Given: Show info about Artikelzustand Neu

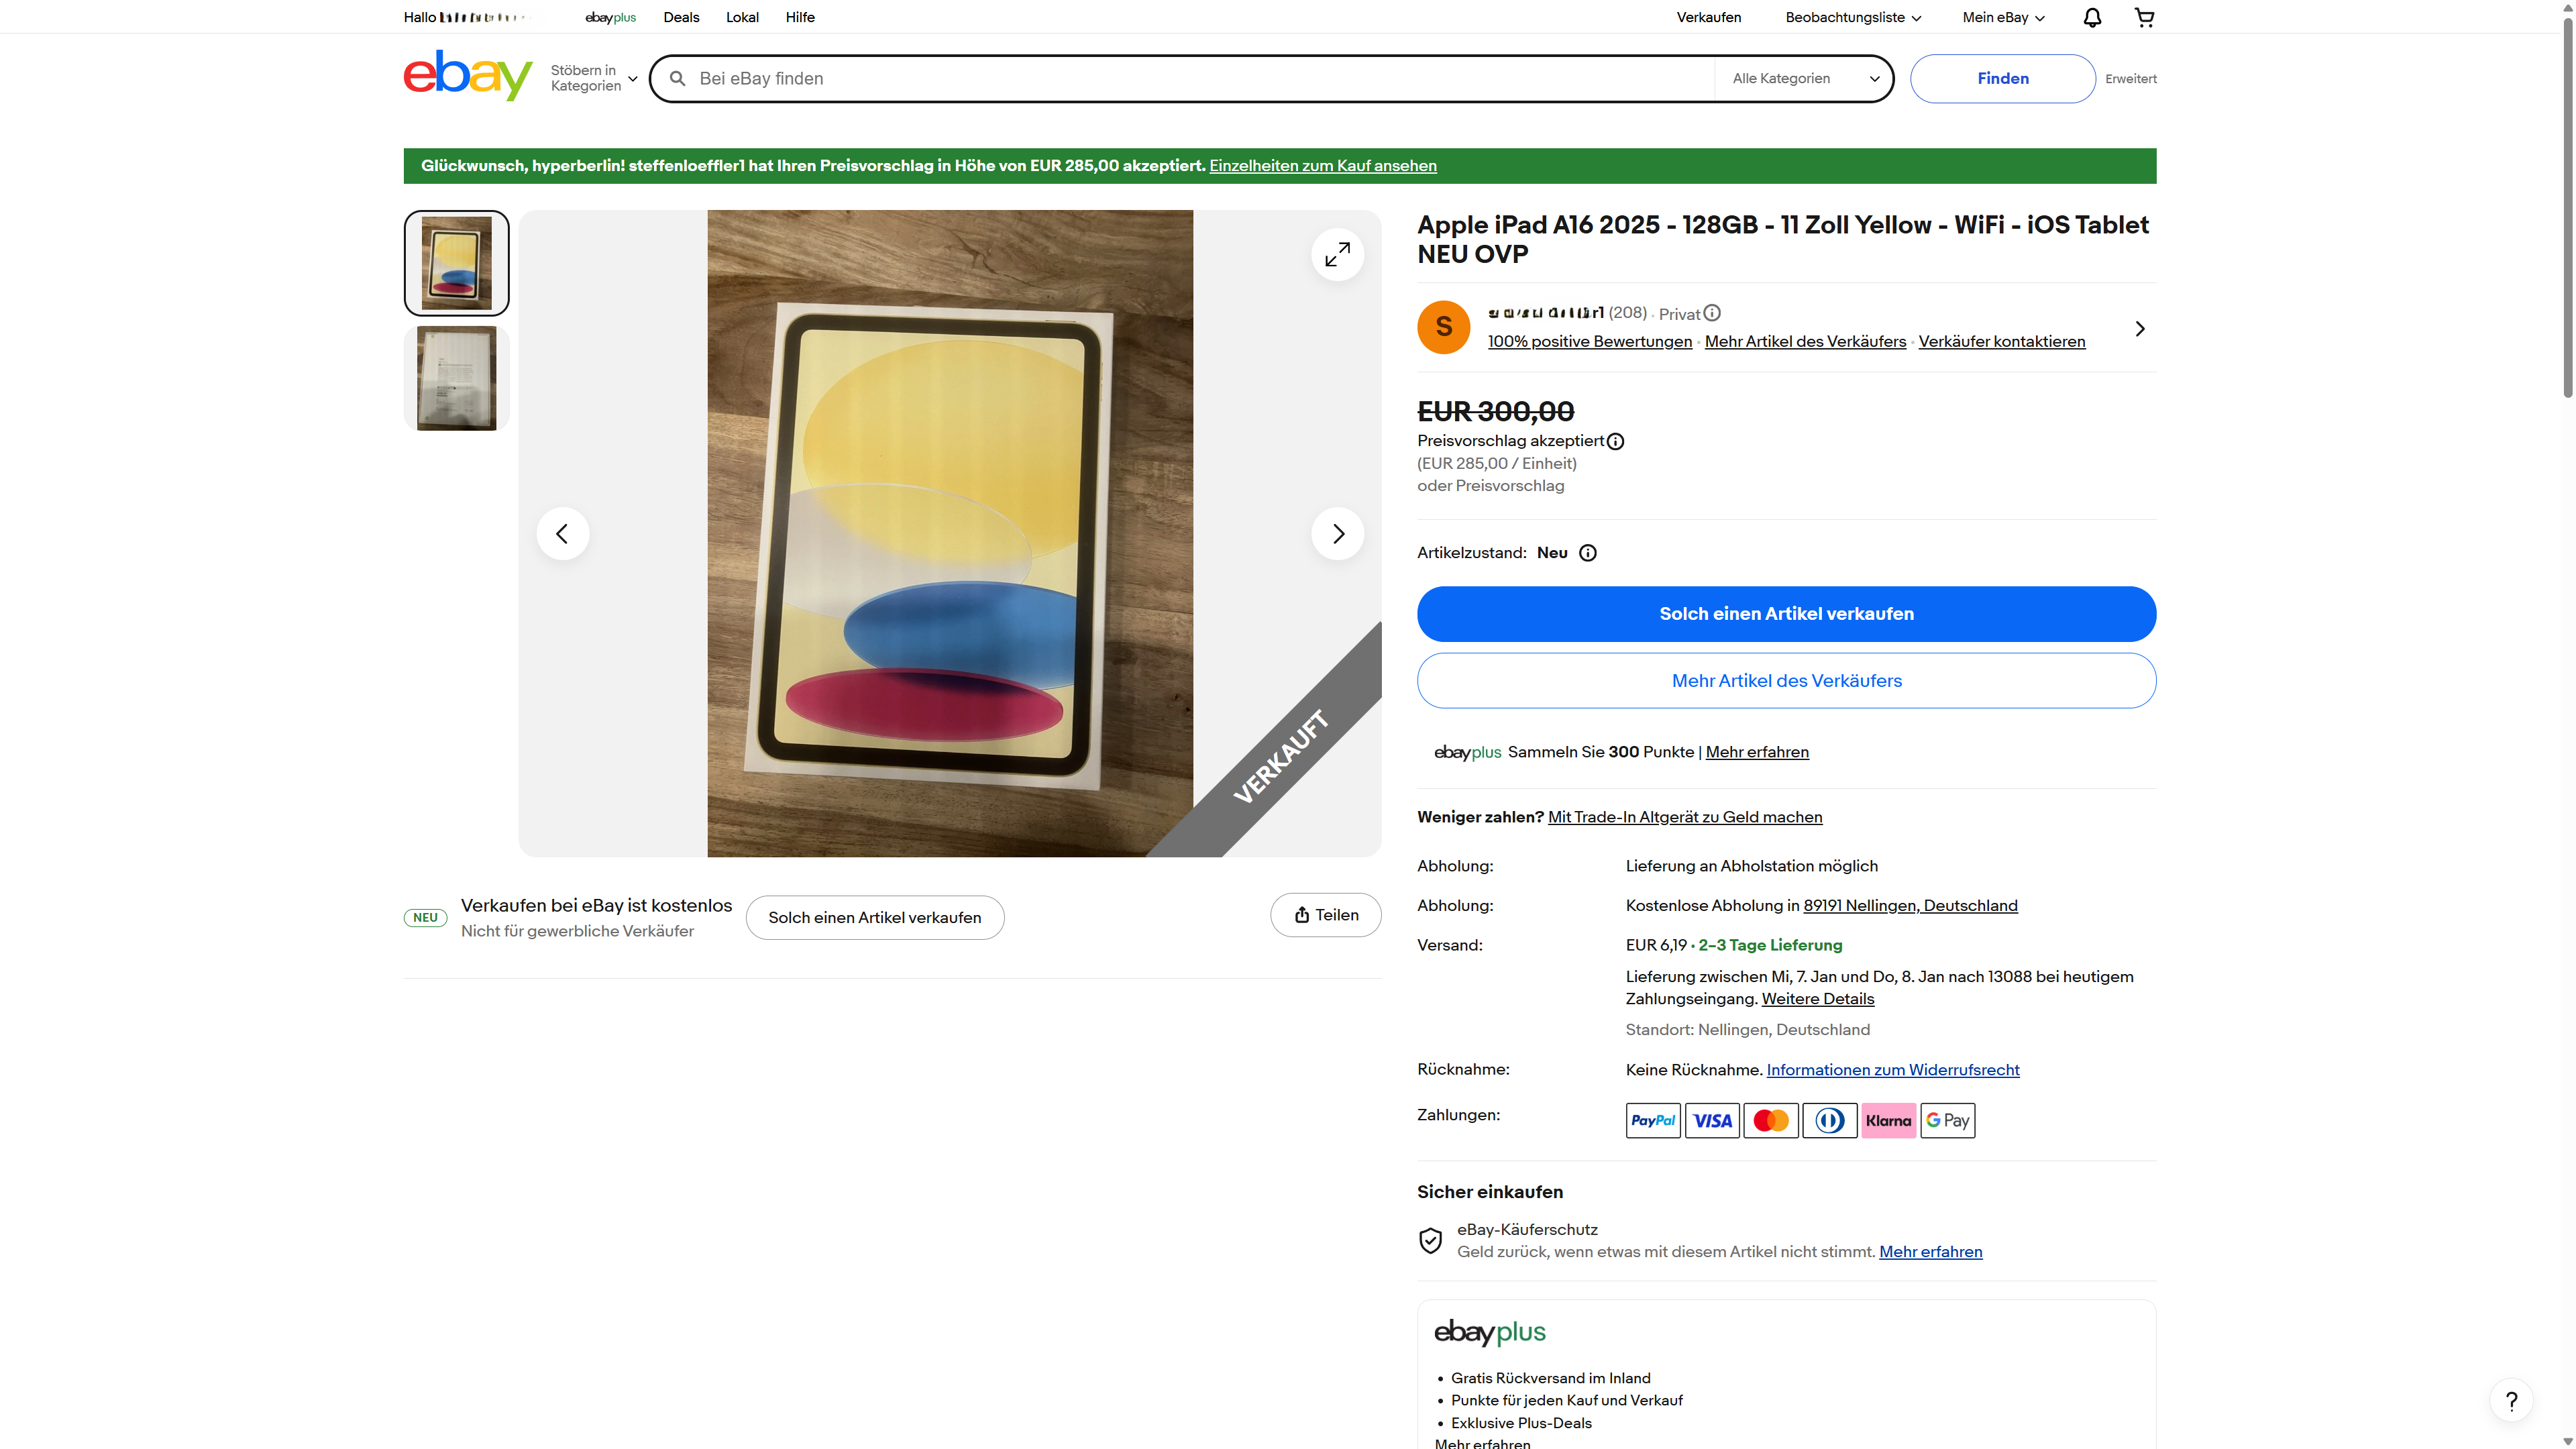Looking at the screenshot, I should tap(1587, 553).
